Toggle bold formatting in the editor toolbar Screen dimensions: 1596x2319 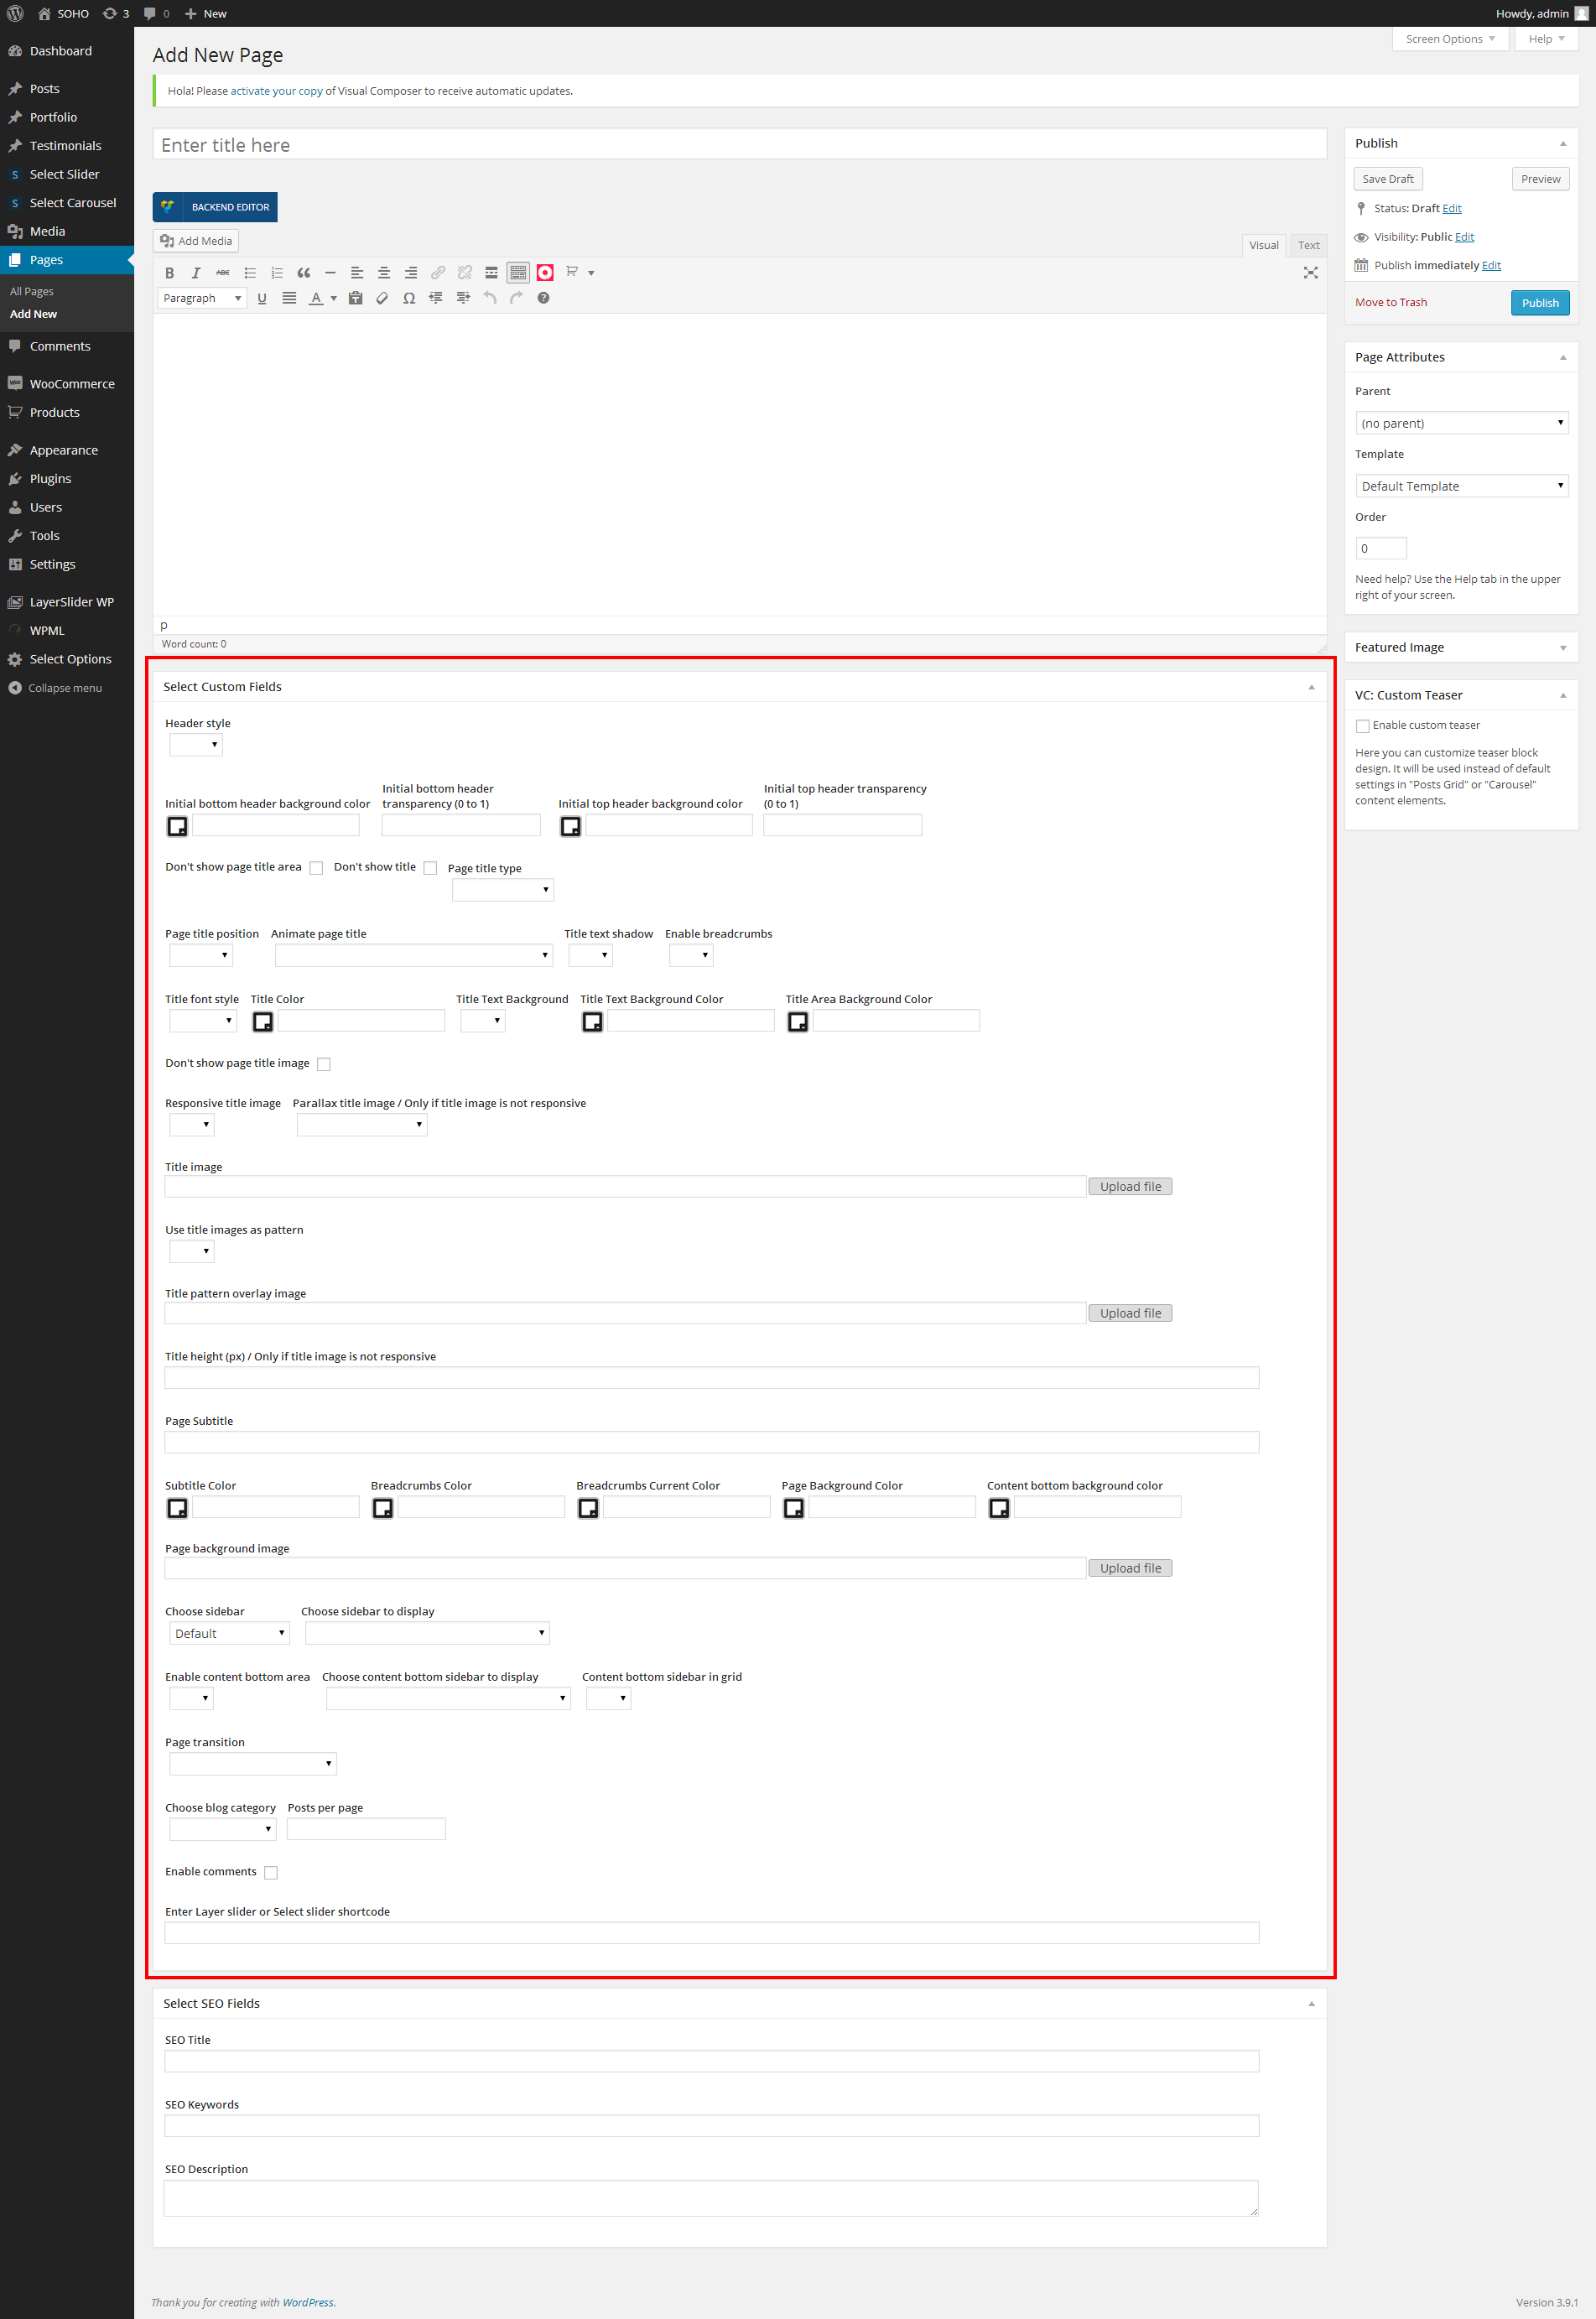pyautogui.click(x=169, y=273)
